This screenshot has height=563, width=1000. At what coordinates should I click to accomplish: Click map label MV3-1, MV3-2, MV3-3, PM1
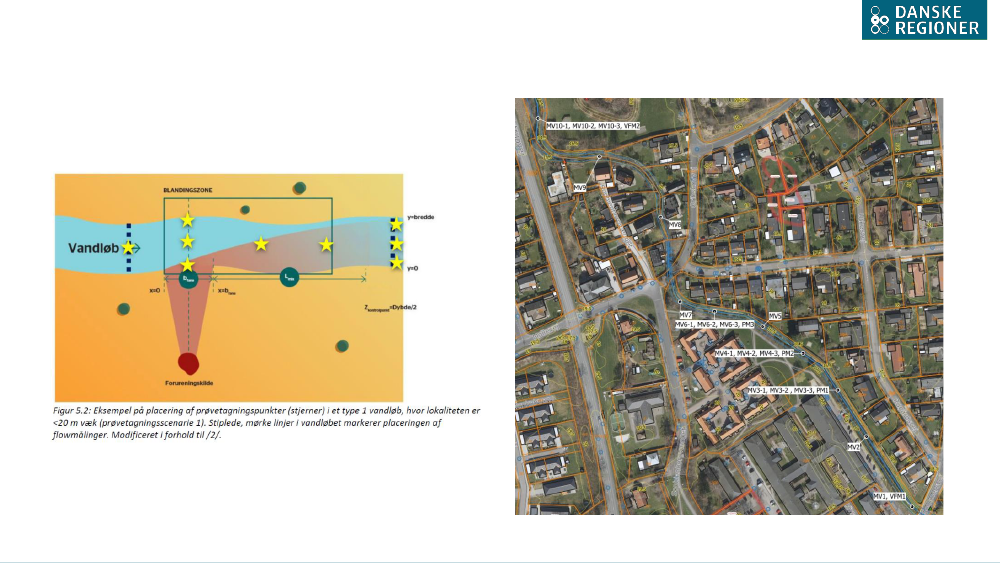click(788, 390)
